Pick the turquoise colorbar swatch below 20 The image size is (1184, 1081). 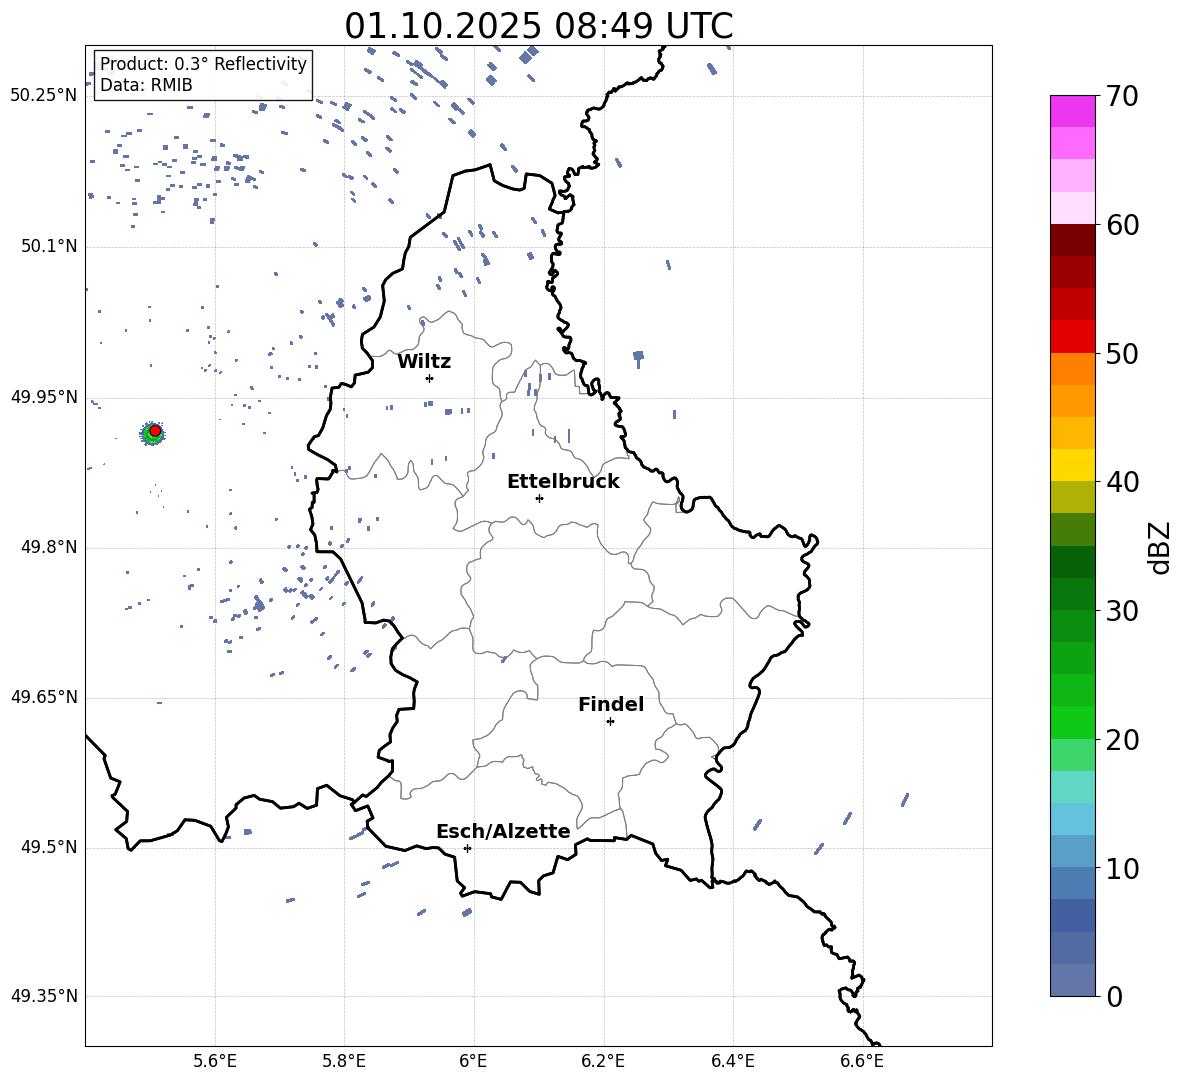tap(1073, 787)
